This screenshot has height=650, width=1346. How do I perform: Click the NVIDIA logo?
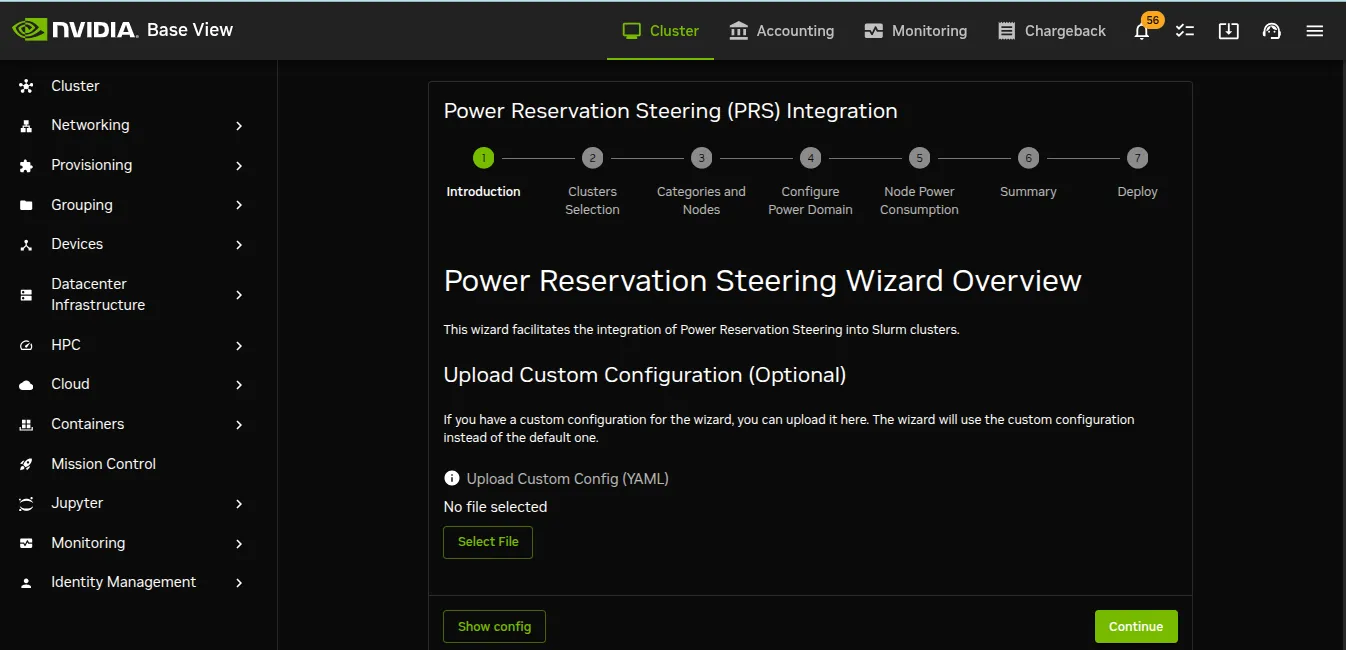point(74,30)
